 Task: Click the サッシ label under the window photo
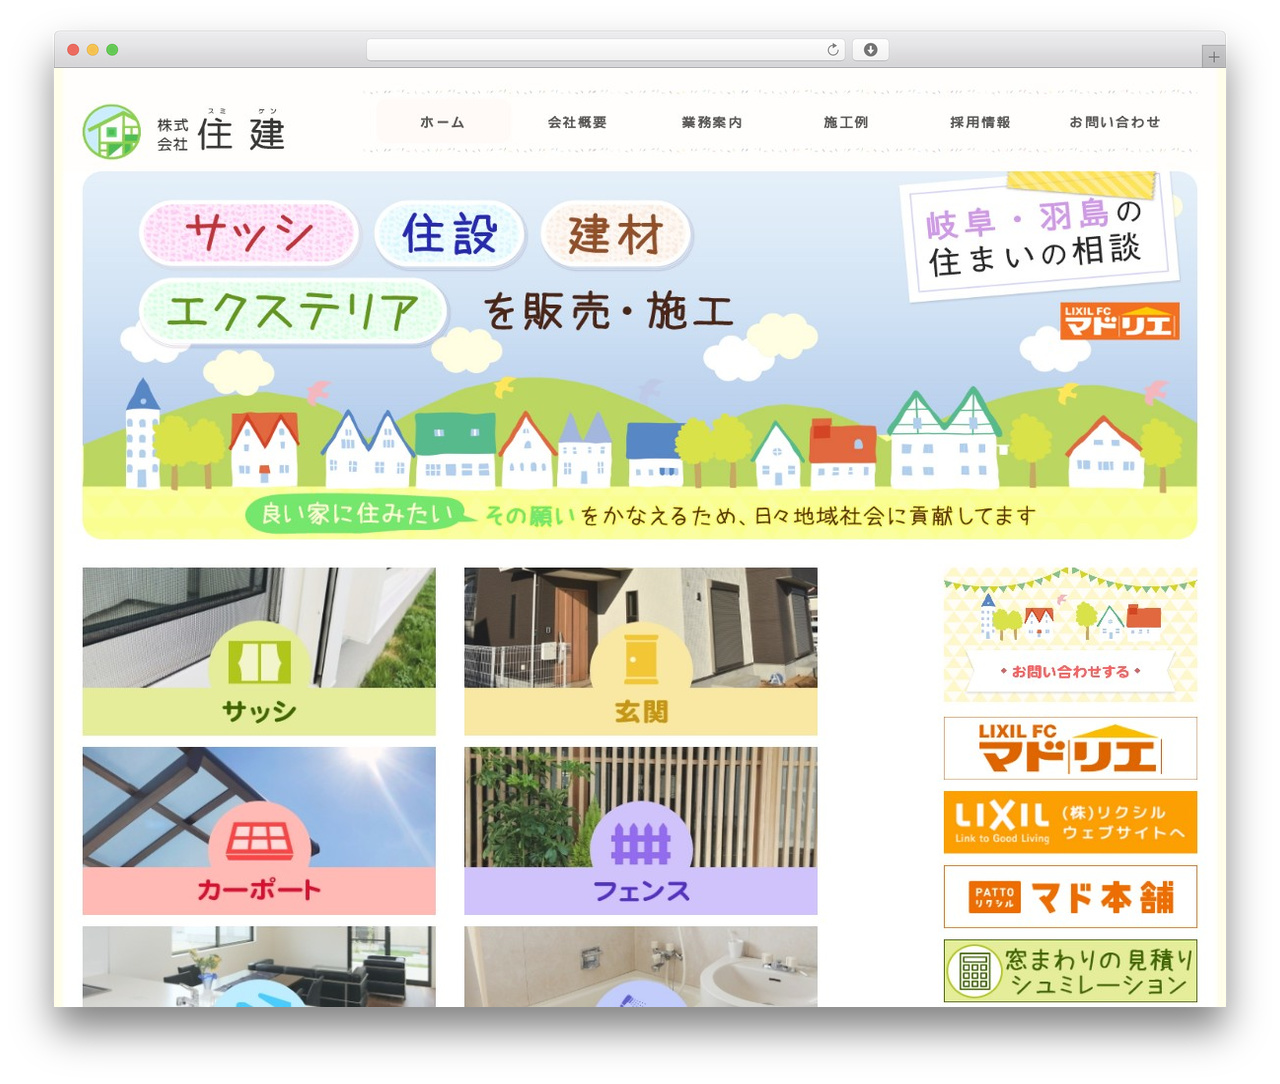259,712
